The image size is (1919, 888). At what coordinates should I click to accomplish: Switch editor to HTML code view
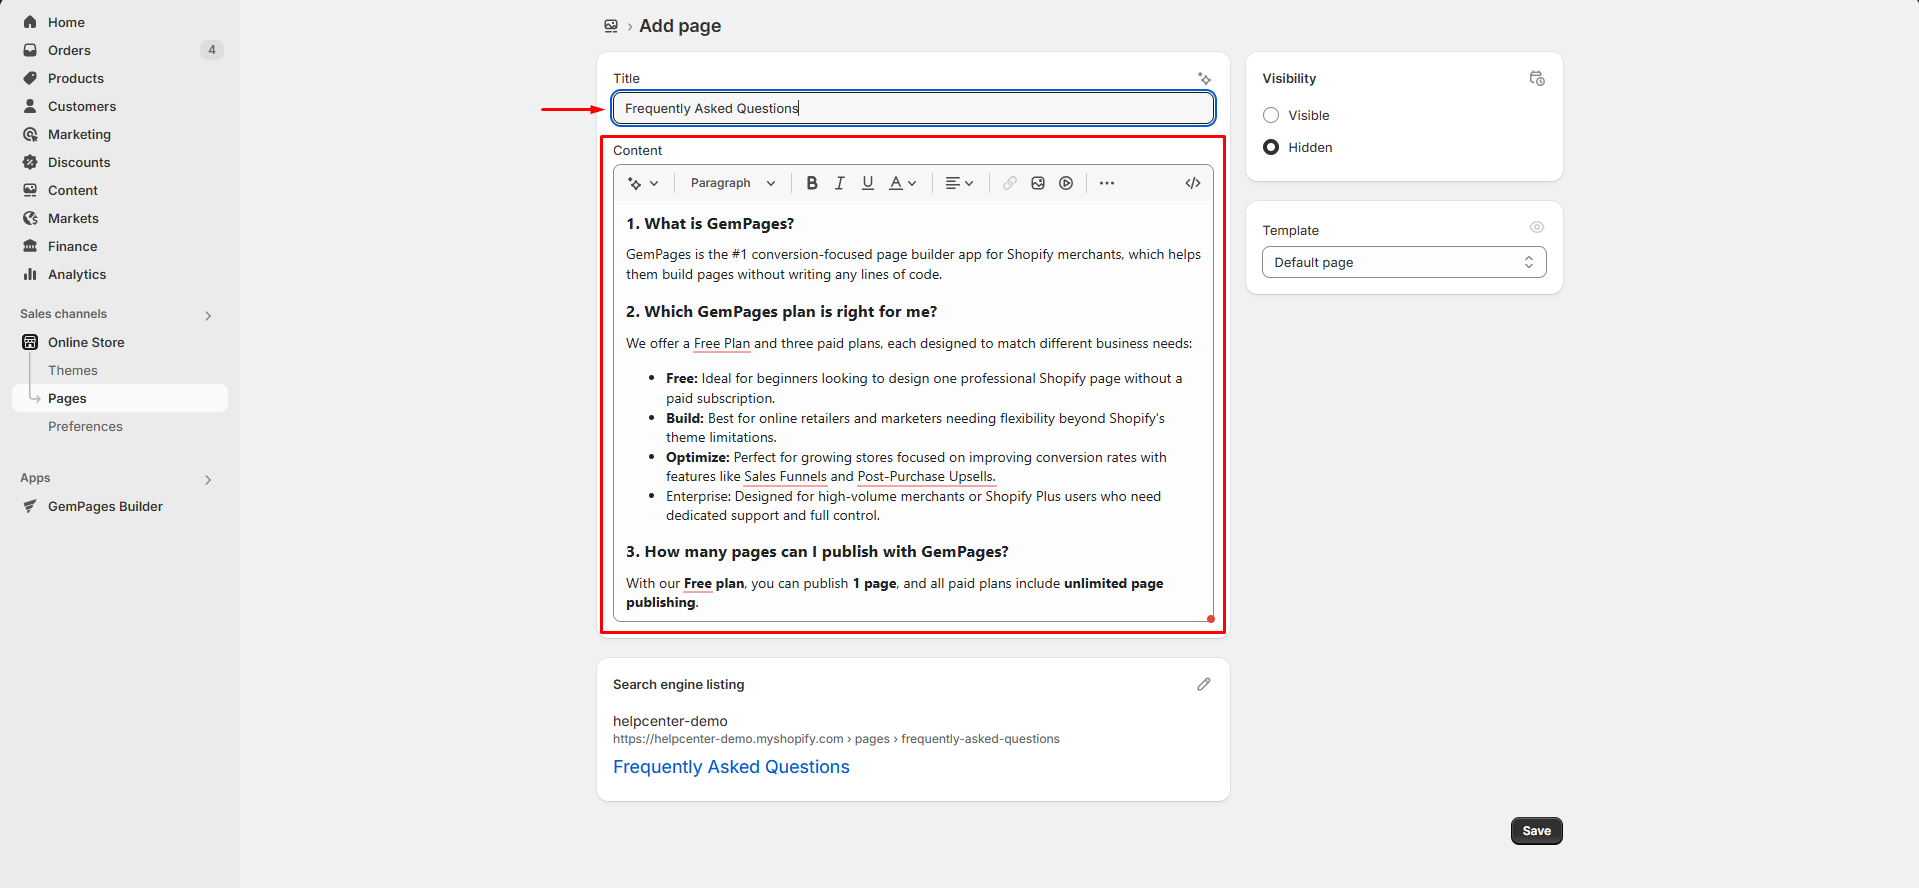coord(1193,183)
